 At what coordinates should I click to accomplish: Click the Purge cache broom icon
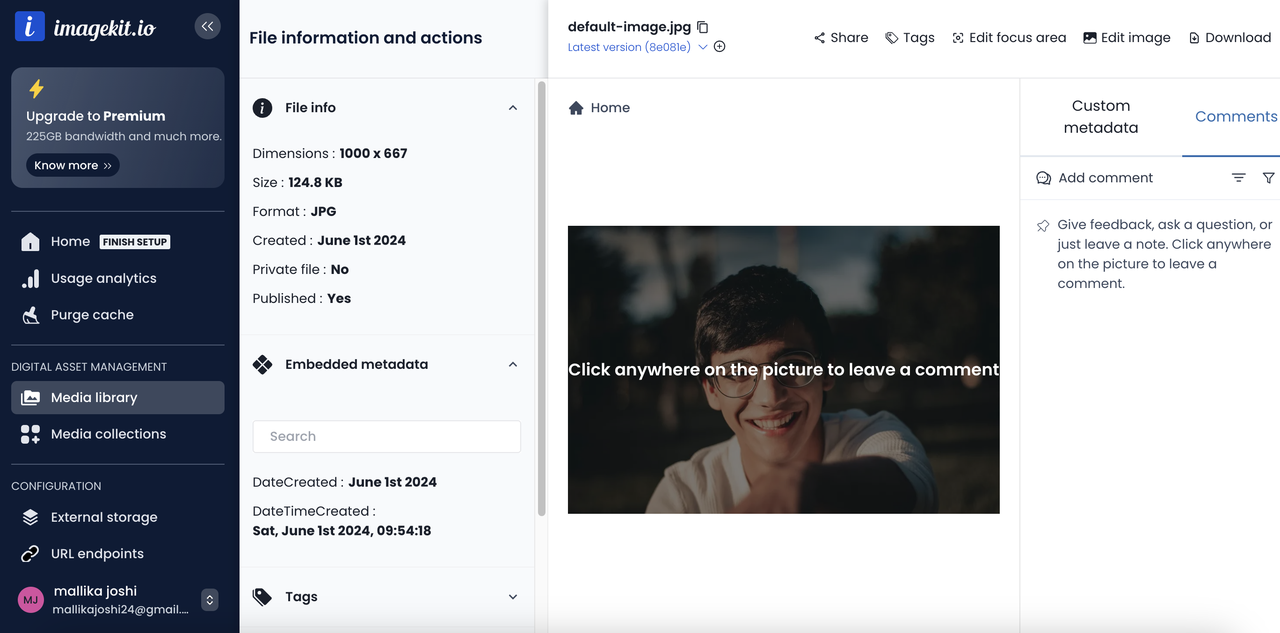click(31, 315)
